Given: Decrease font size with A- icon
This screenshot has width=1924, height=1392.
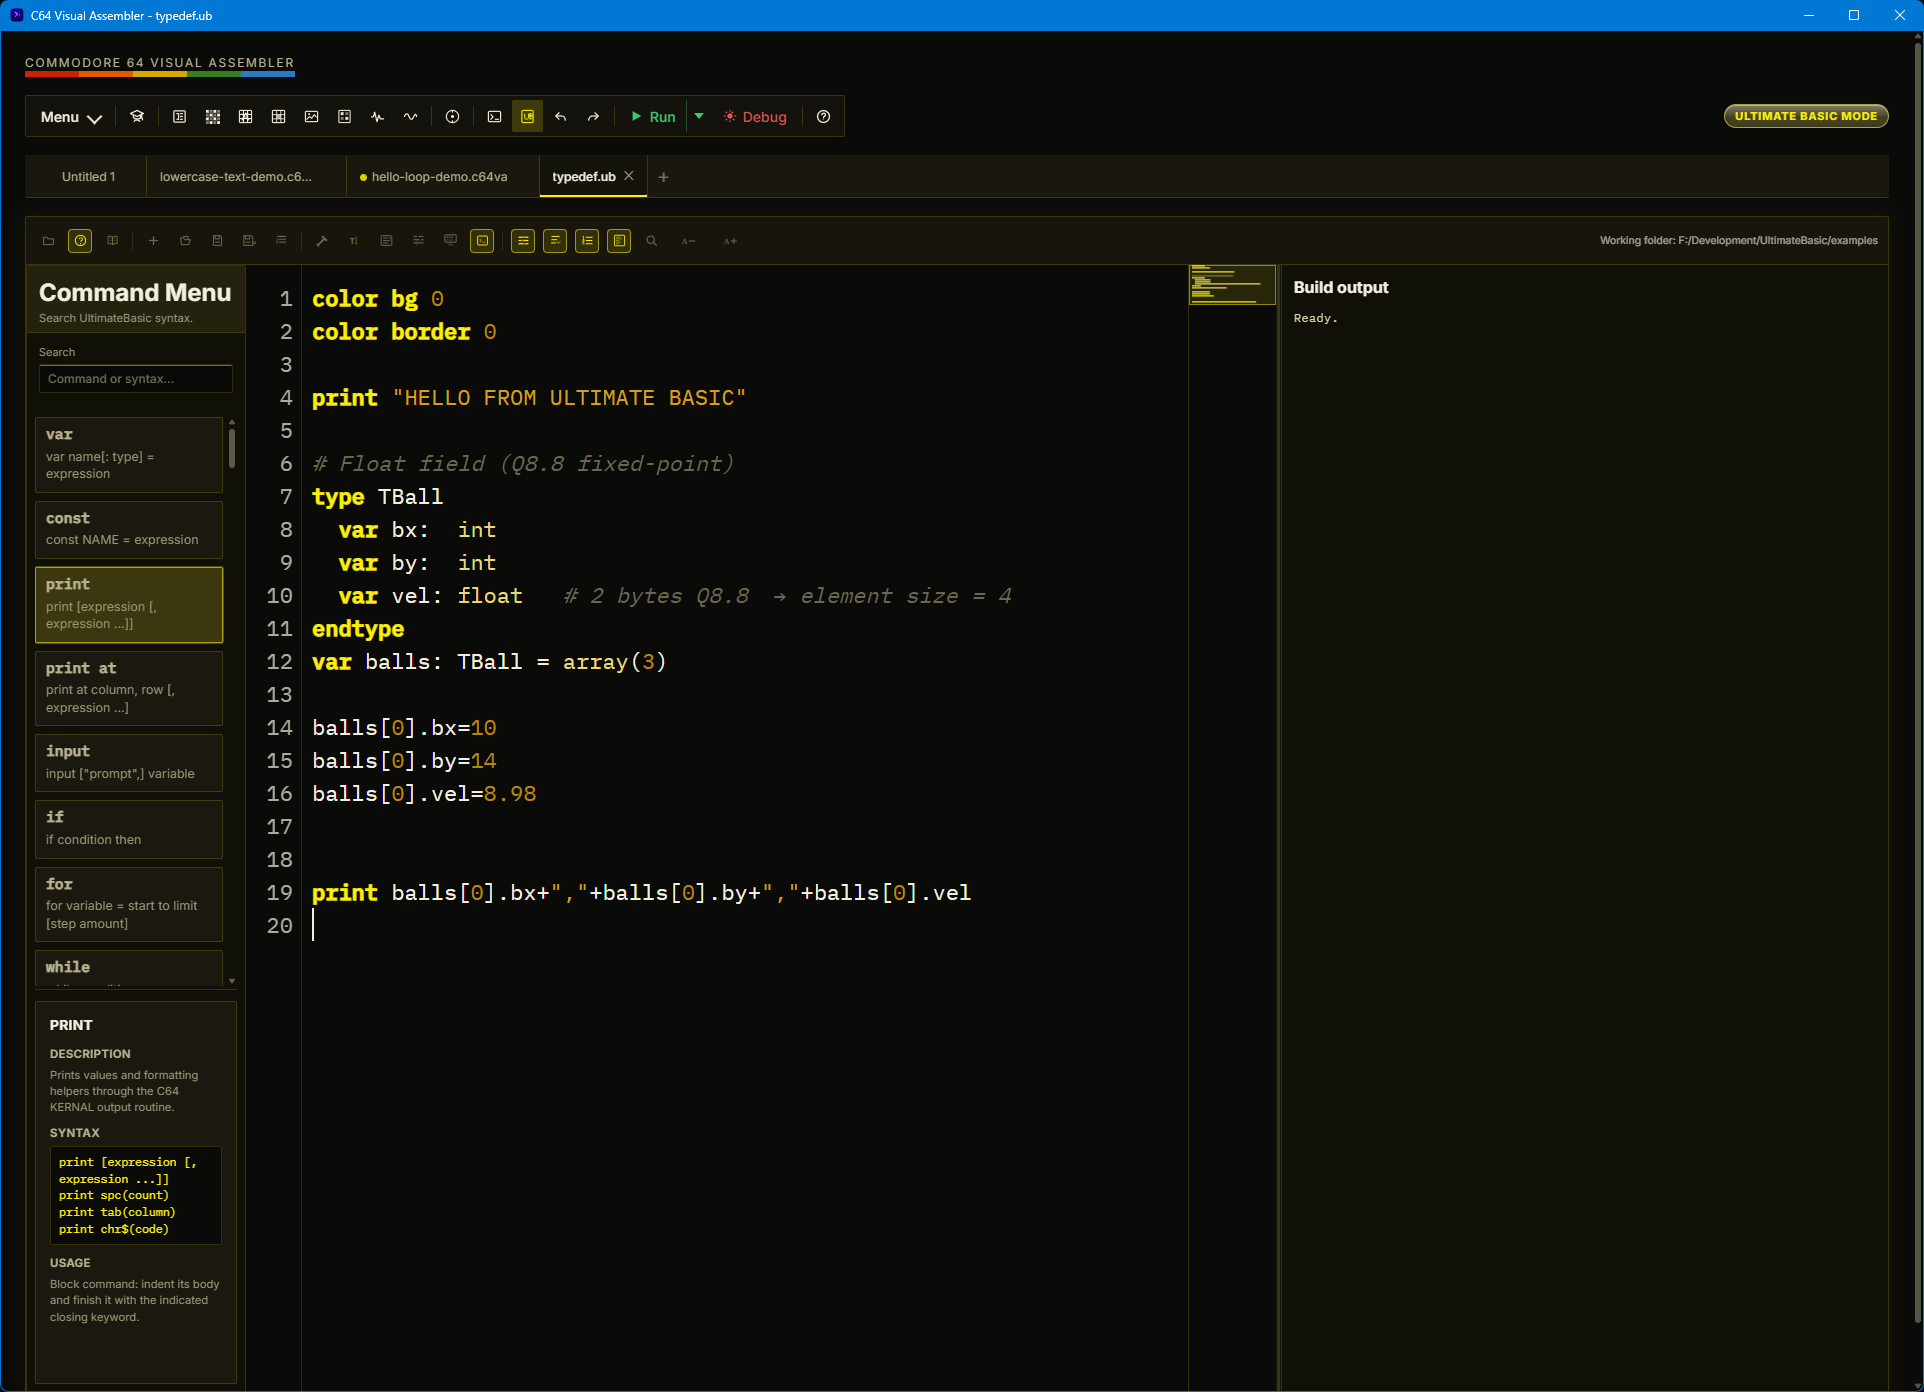Looking at the screenshot, I should pyautogui.click(x=688, y=241).
